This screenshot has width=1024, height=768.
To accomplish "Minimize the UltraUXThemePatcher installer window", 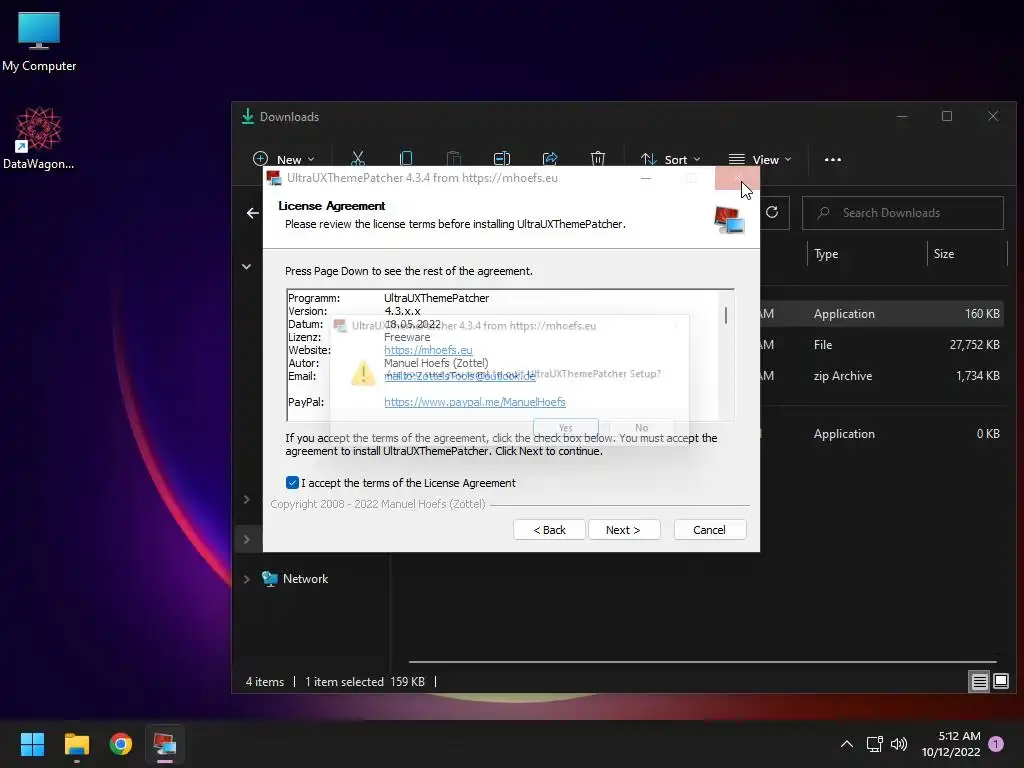I will point(646,178).
